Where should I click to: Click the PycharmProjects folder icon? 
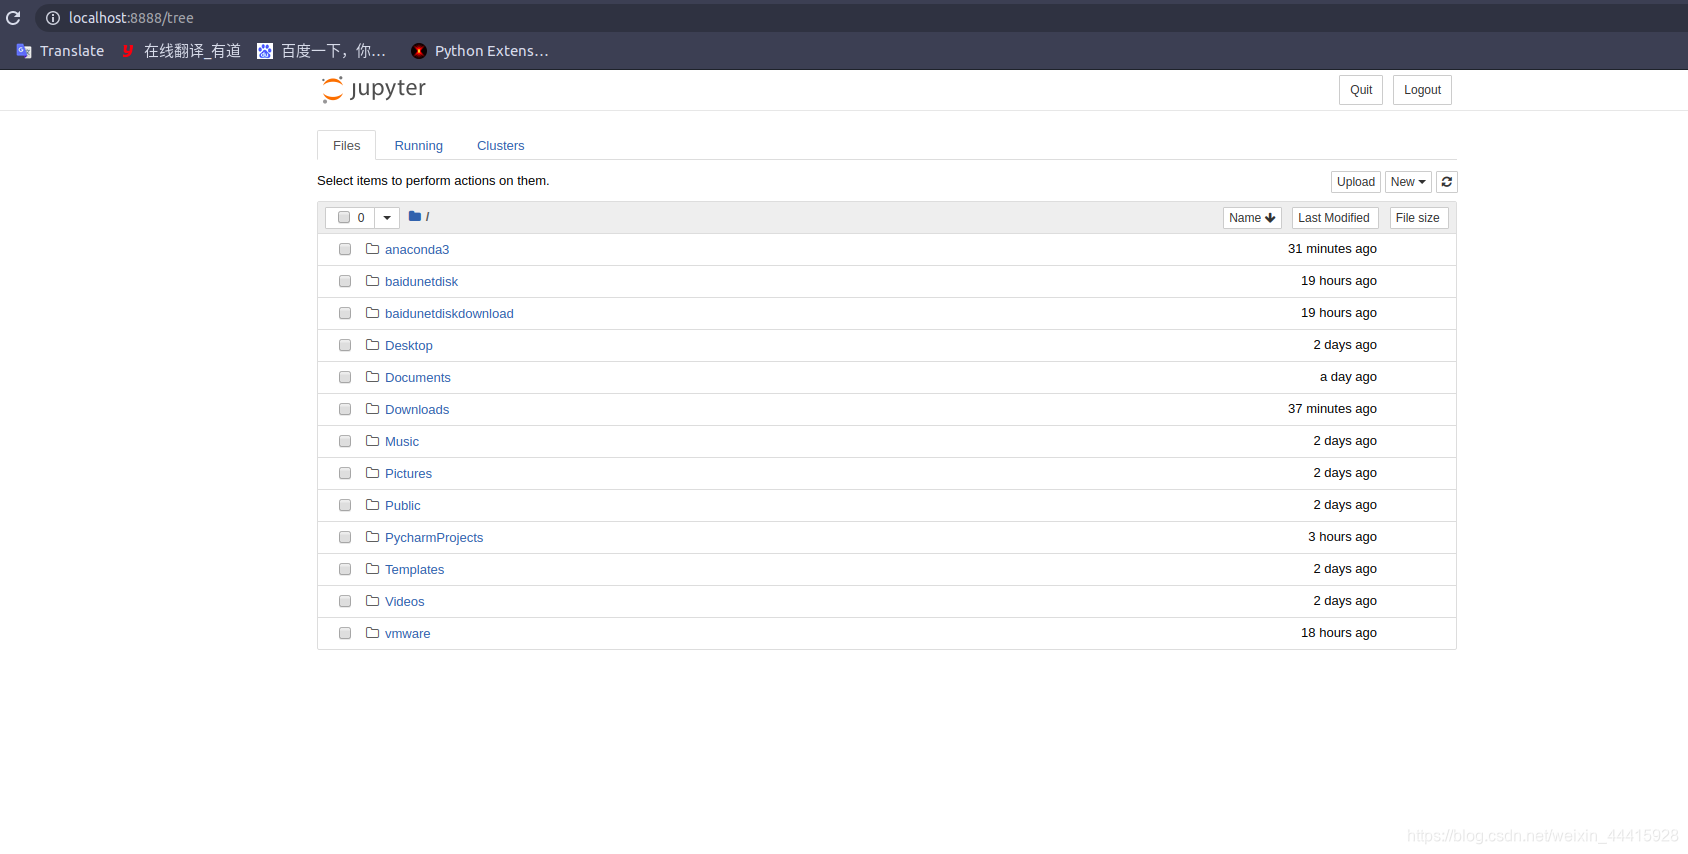(372, 537)
